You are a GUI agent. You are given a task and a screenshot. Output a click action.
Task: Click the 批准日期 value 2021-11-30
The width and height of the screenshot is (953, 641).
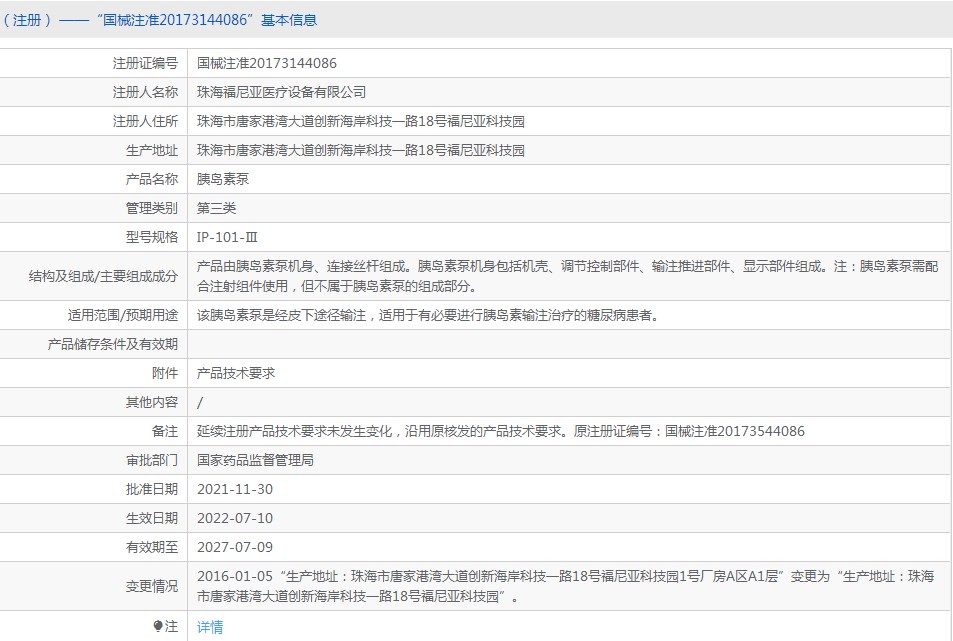point(235,489)
